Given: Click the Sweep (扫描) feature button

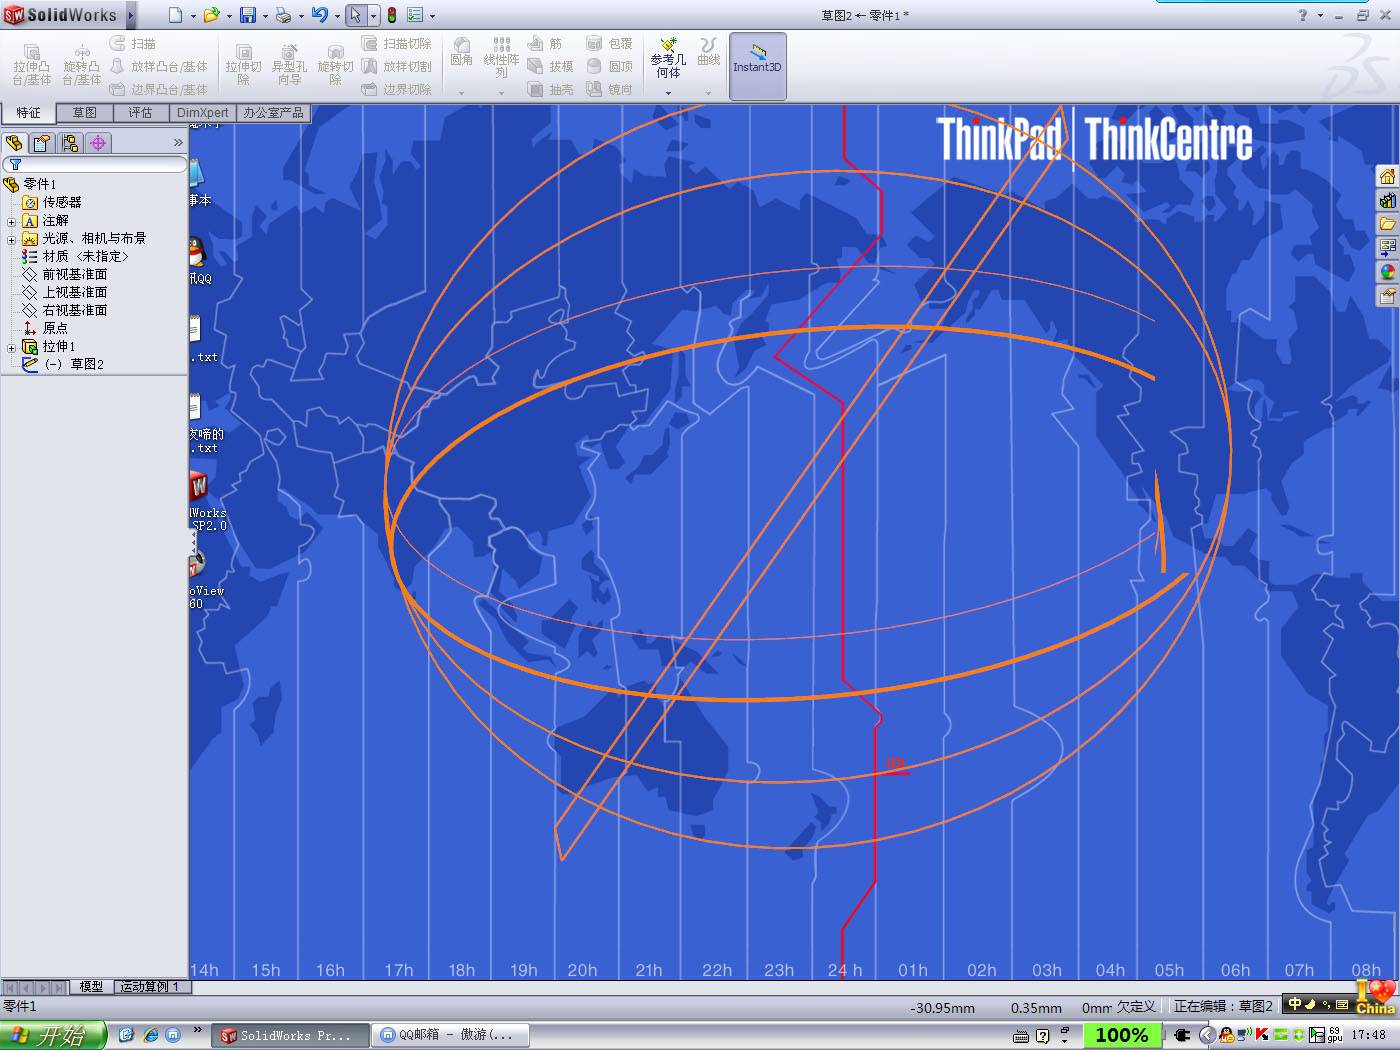Looking at the screenshot, I should click(x=133, y=44).
